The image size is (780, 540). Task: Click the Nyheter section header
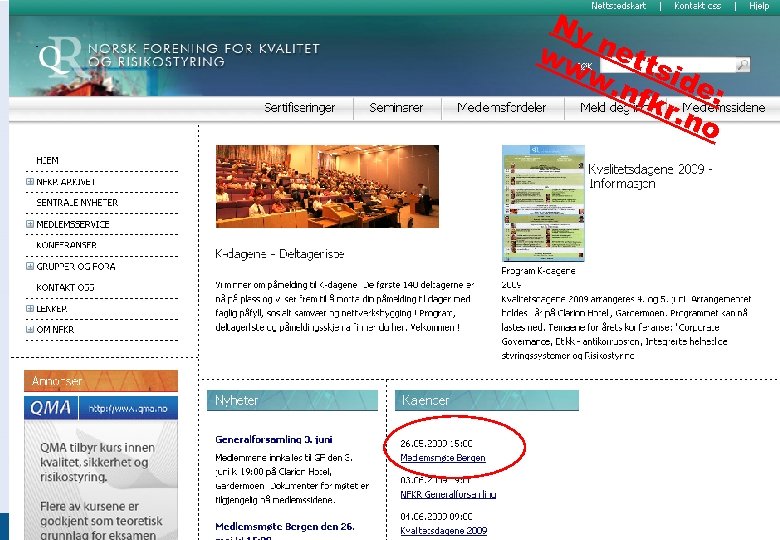coord(292,400)
